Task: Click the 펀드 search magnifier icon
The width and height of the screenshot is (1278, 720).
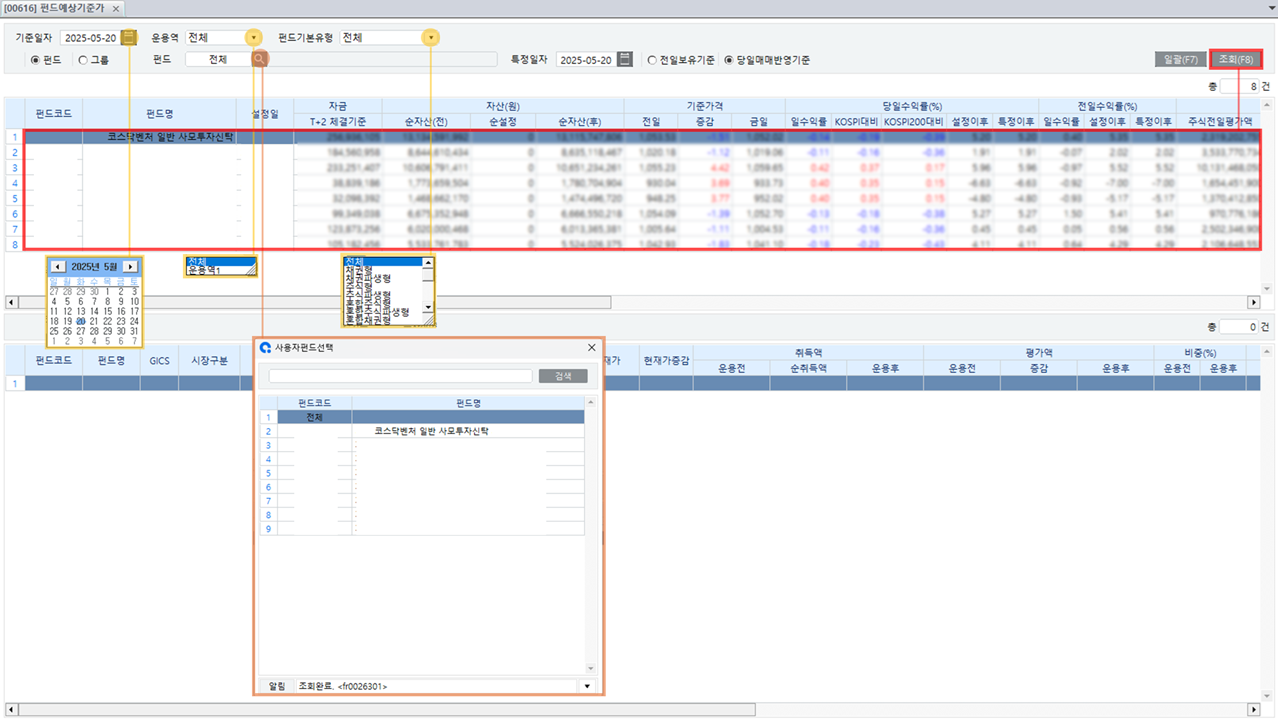Action: (259, 60)
